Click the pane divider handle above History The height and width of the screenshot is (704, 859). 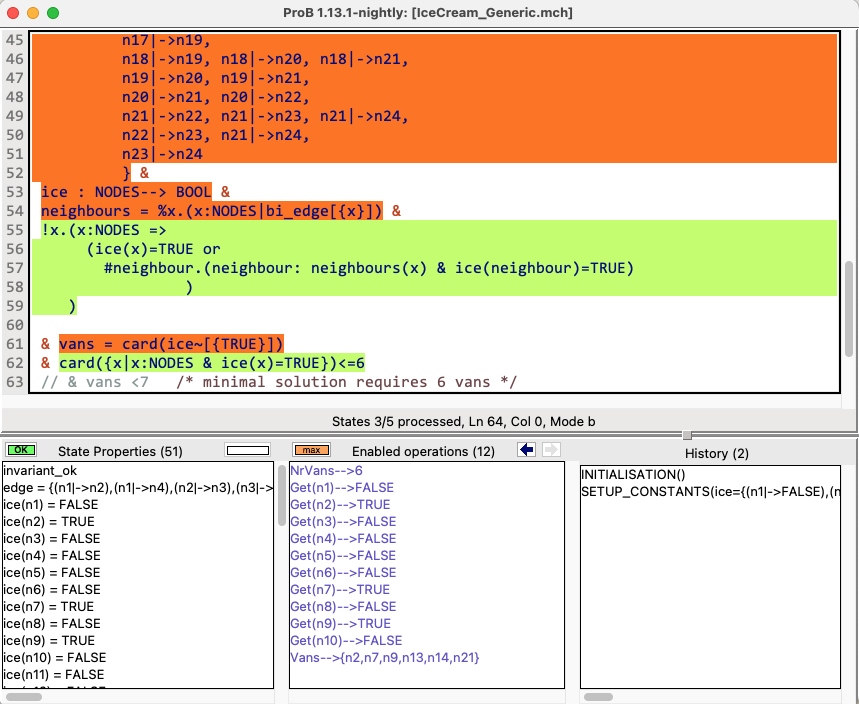pos(687,435)
